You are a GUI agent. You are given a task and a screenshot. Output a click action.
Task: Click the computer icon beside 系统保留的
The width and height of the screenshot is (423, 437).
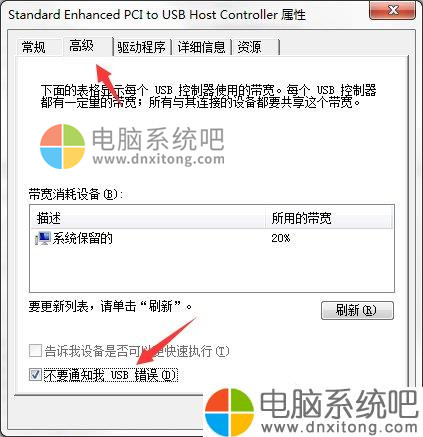[43, 238]
